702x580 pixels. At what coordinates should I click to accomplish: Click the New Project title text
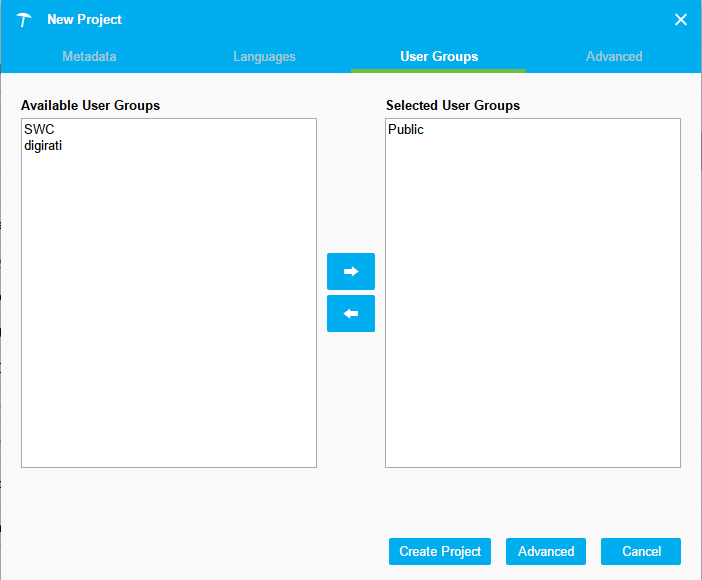(84, 20)
